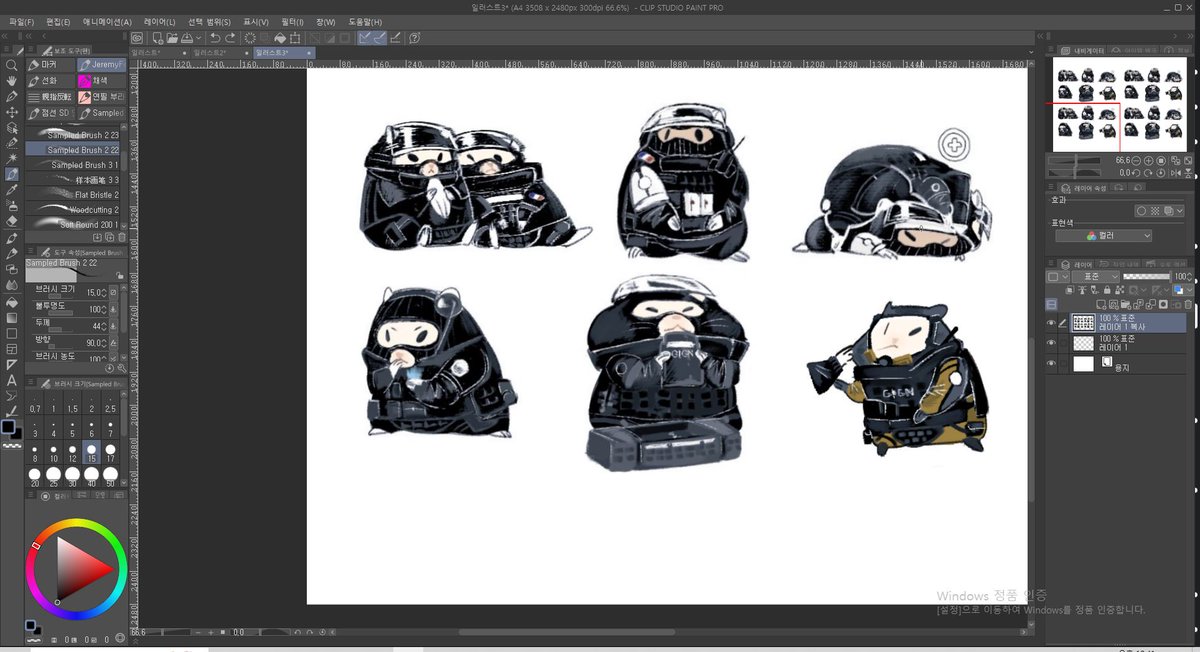This screenshot has height=652, width=1200.
Task: Hide the 용지 paper layer
Action: (x=1050, y=364)
